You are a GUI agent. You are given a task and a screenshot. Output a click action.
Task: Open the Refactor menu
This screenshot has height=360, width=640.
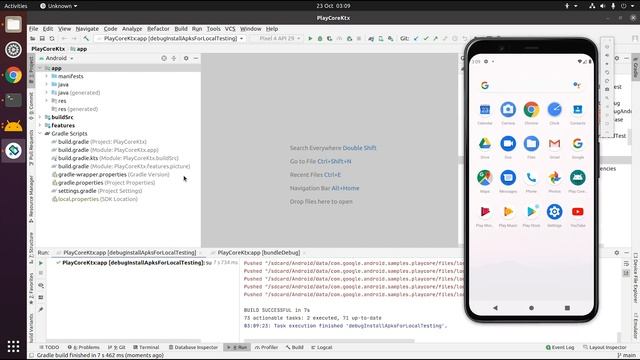158,29
